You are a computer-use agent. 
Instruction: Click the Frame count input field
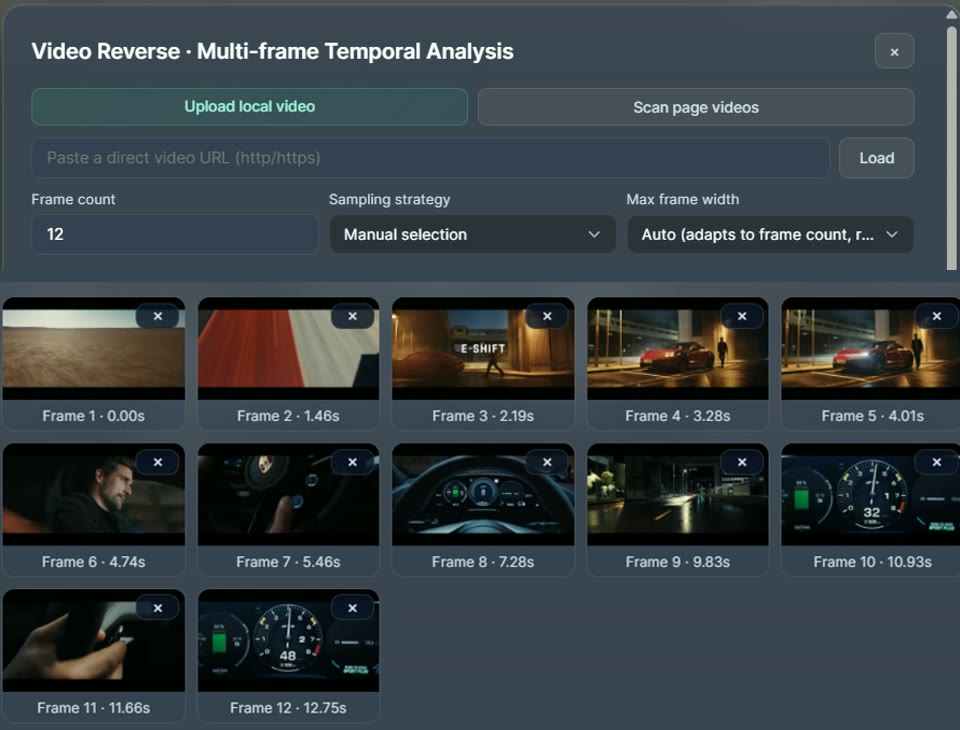pos(174,234)
